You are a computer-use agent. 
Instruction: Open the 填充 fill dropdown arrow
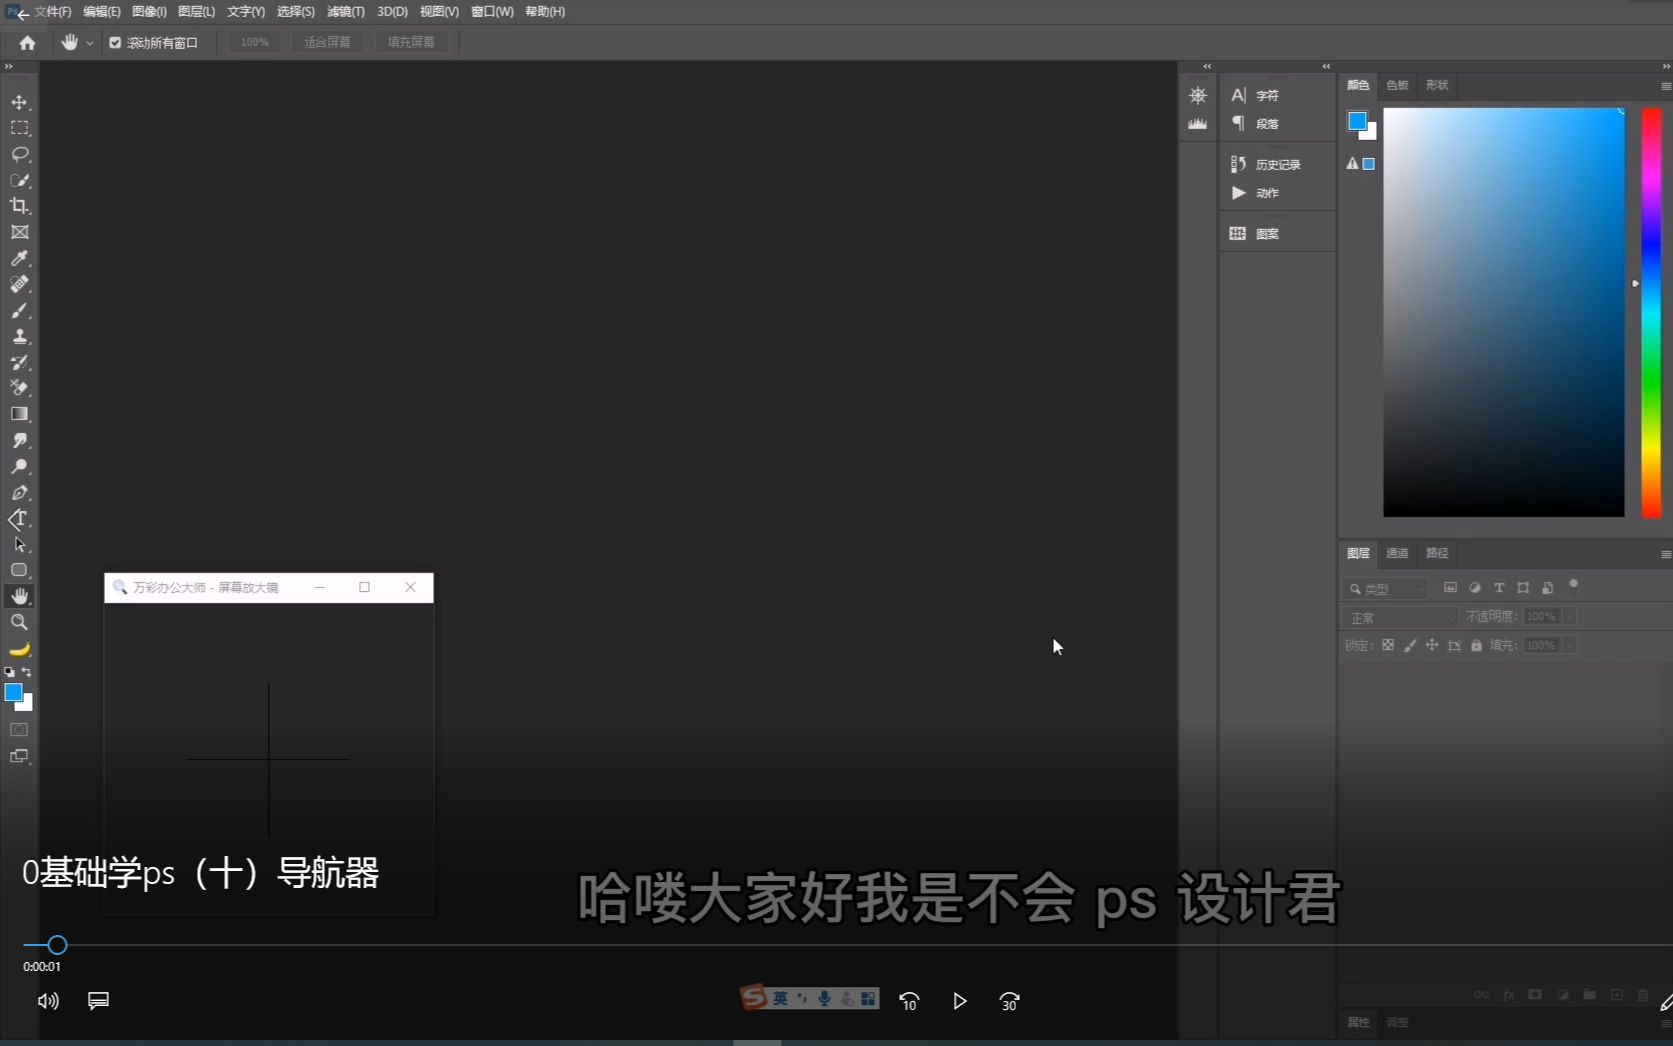(x=1569, y=645)
